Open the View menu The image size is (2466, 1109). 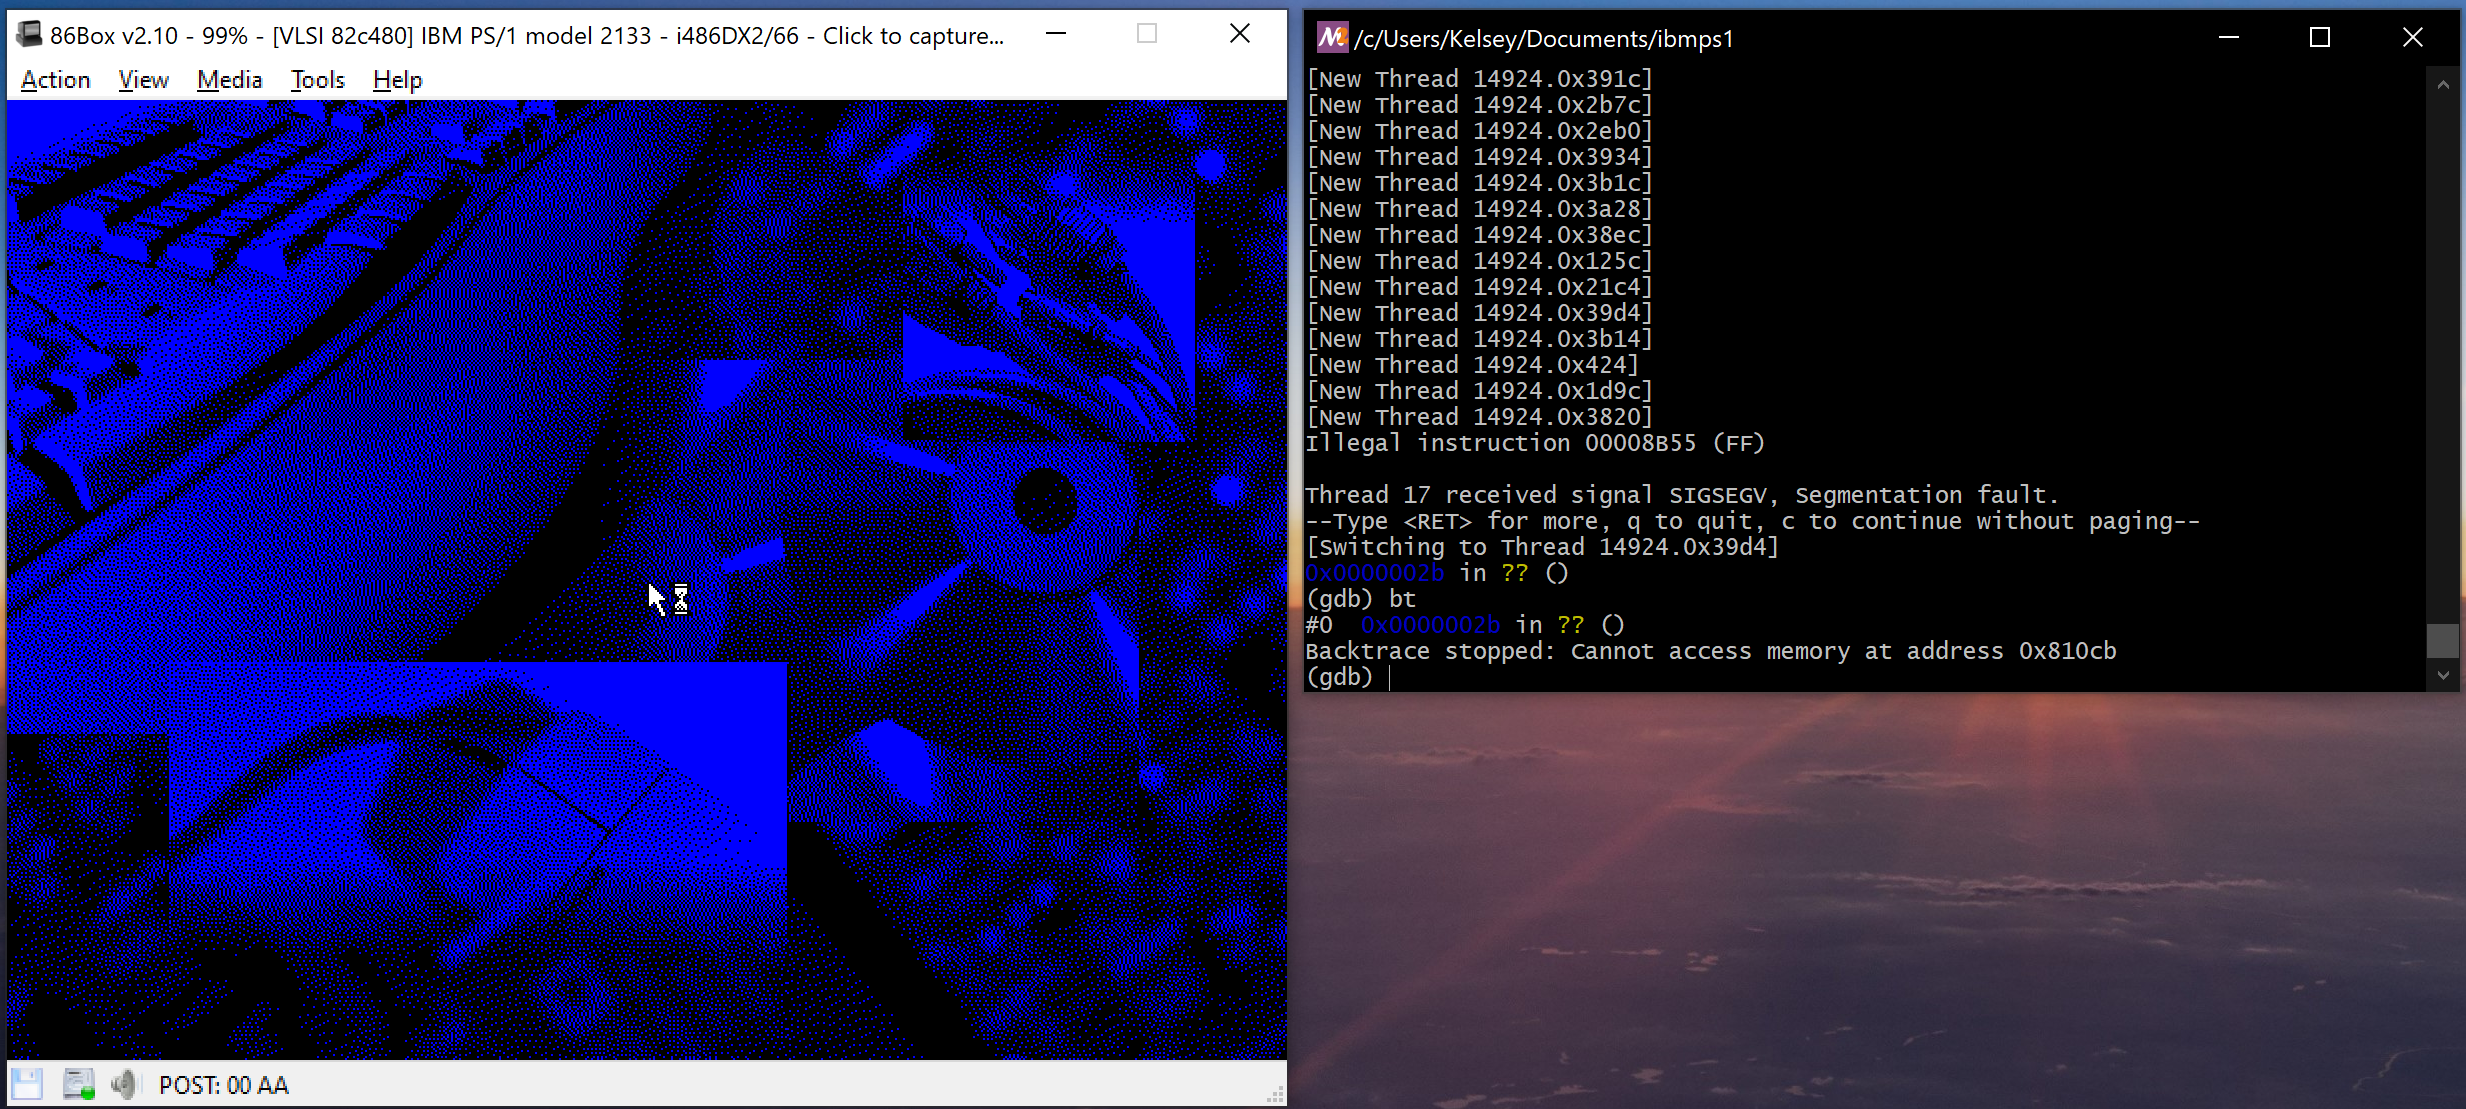[x=143, y=79]
